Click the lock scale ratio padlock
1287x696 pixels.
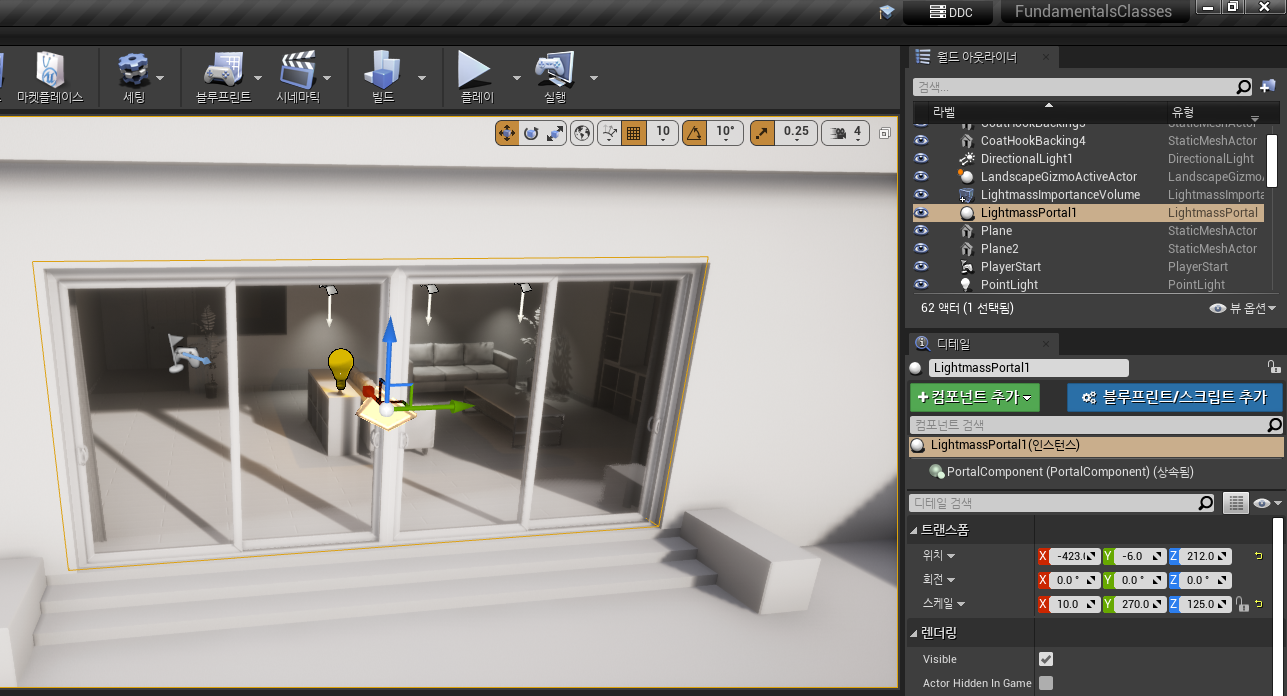click(x=1241, y=604)
